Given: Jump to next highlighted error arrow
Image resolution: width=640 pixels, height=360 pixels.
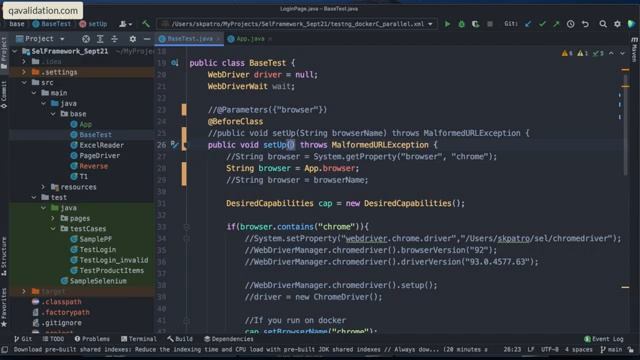Looking at the screenshot, I should 622,53.
